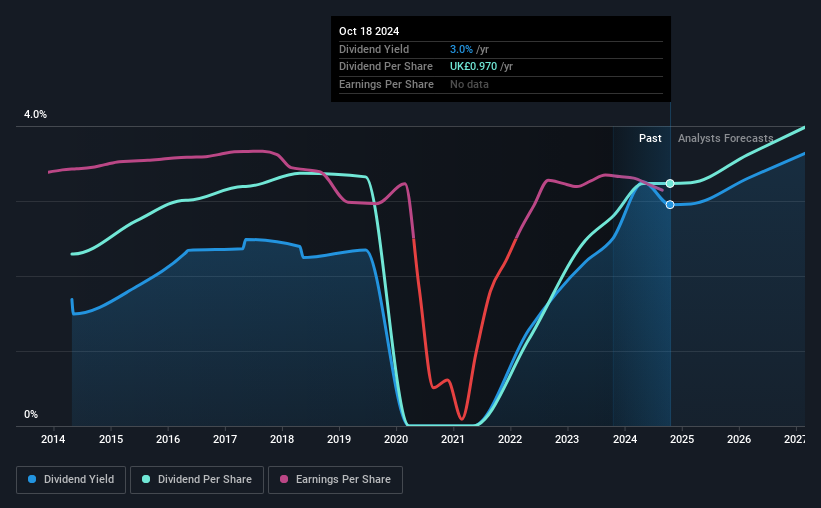The image size is (821, 508).
Task: Click the '0%' y-axis label
Action: point(31,414)
